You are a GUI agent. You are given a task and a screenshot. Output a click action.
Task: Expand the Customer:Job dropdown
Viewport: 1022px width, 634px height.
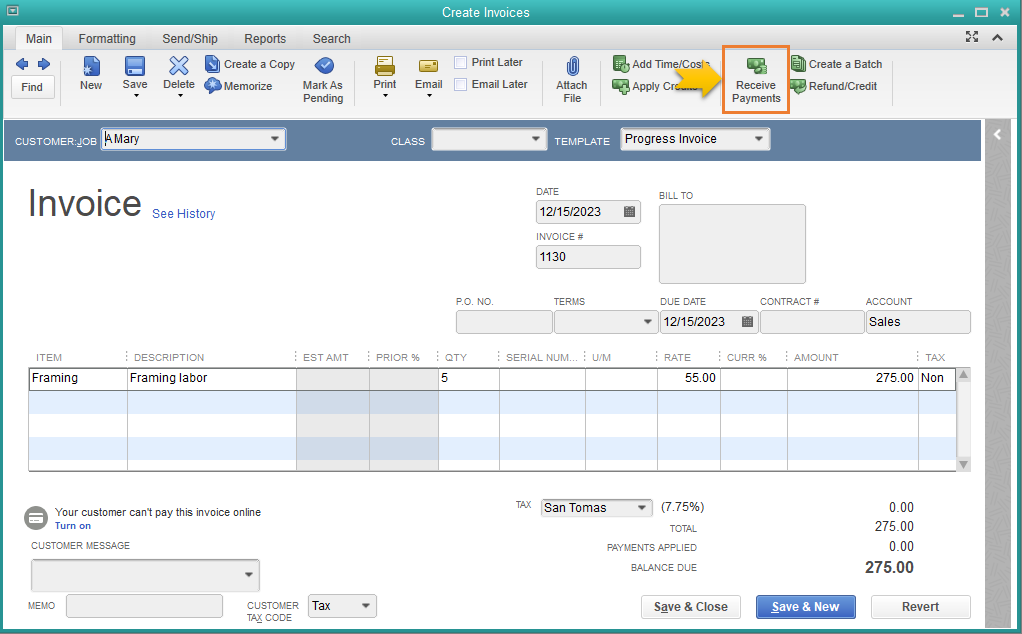pos(275,140)
